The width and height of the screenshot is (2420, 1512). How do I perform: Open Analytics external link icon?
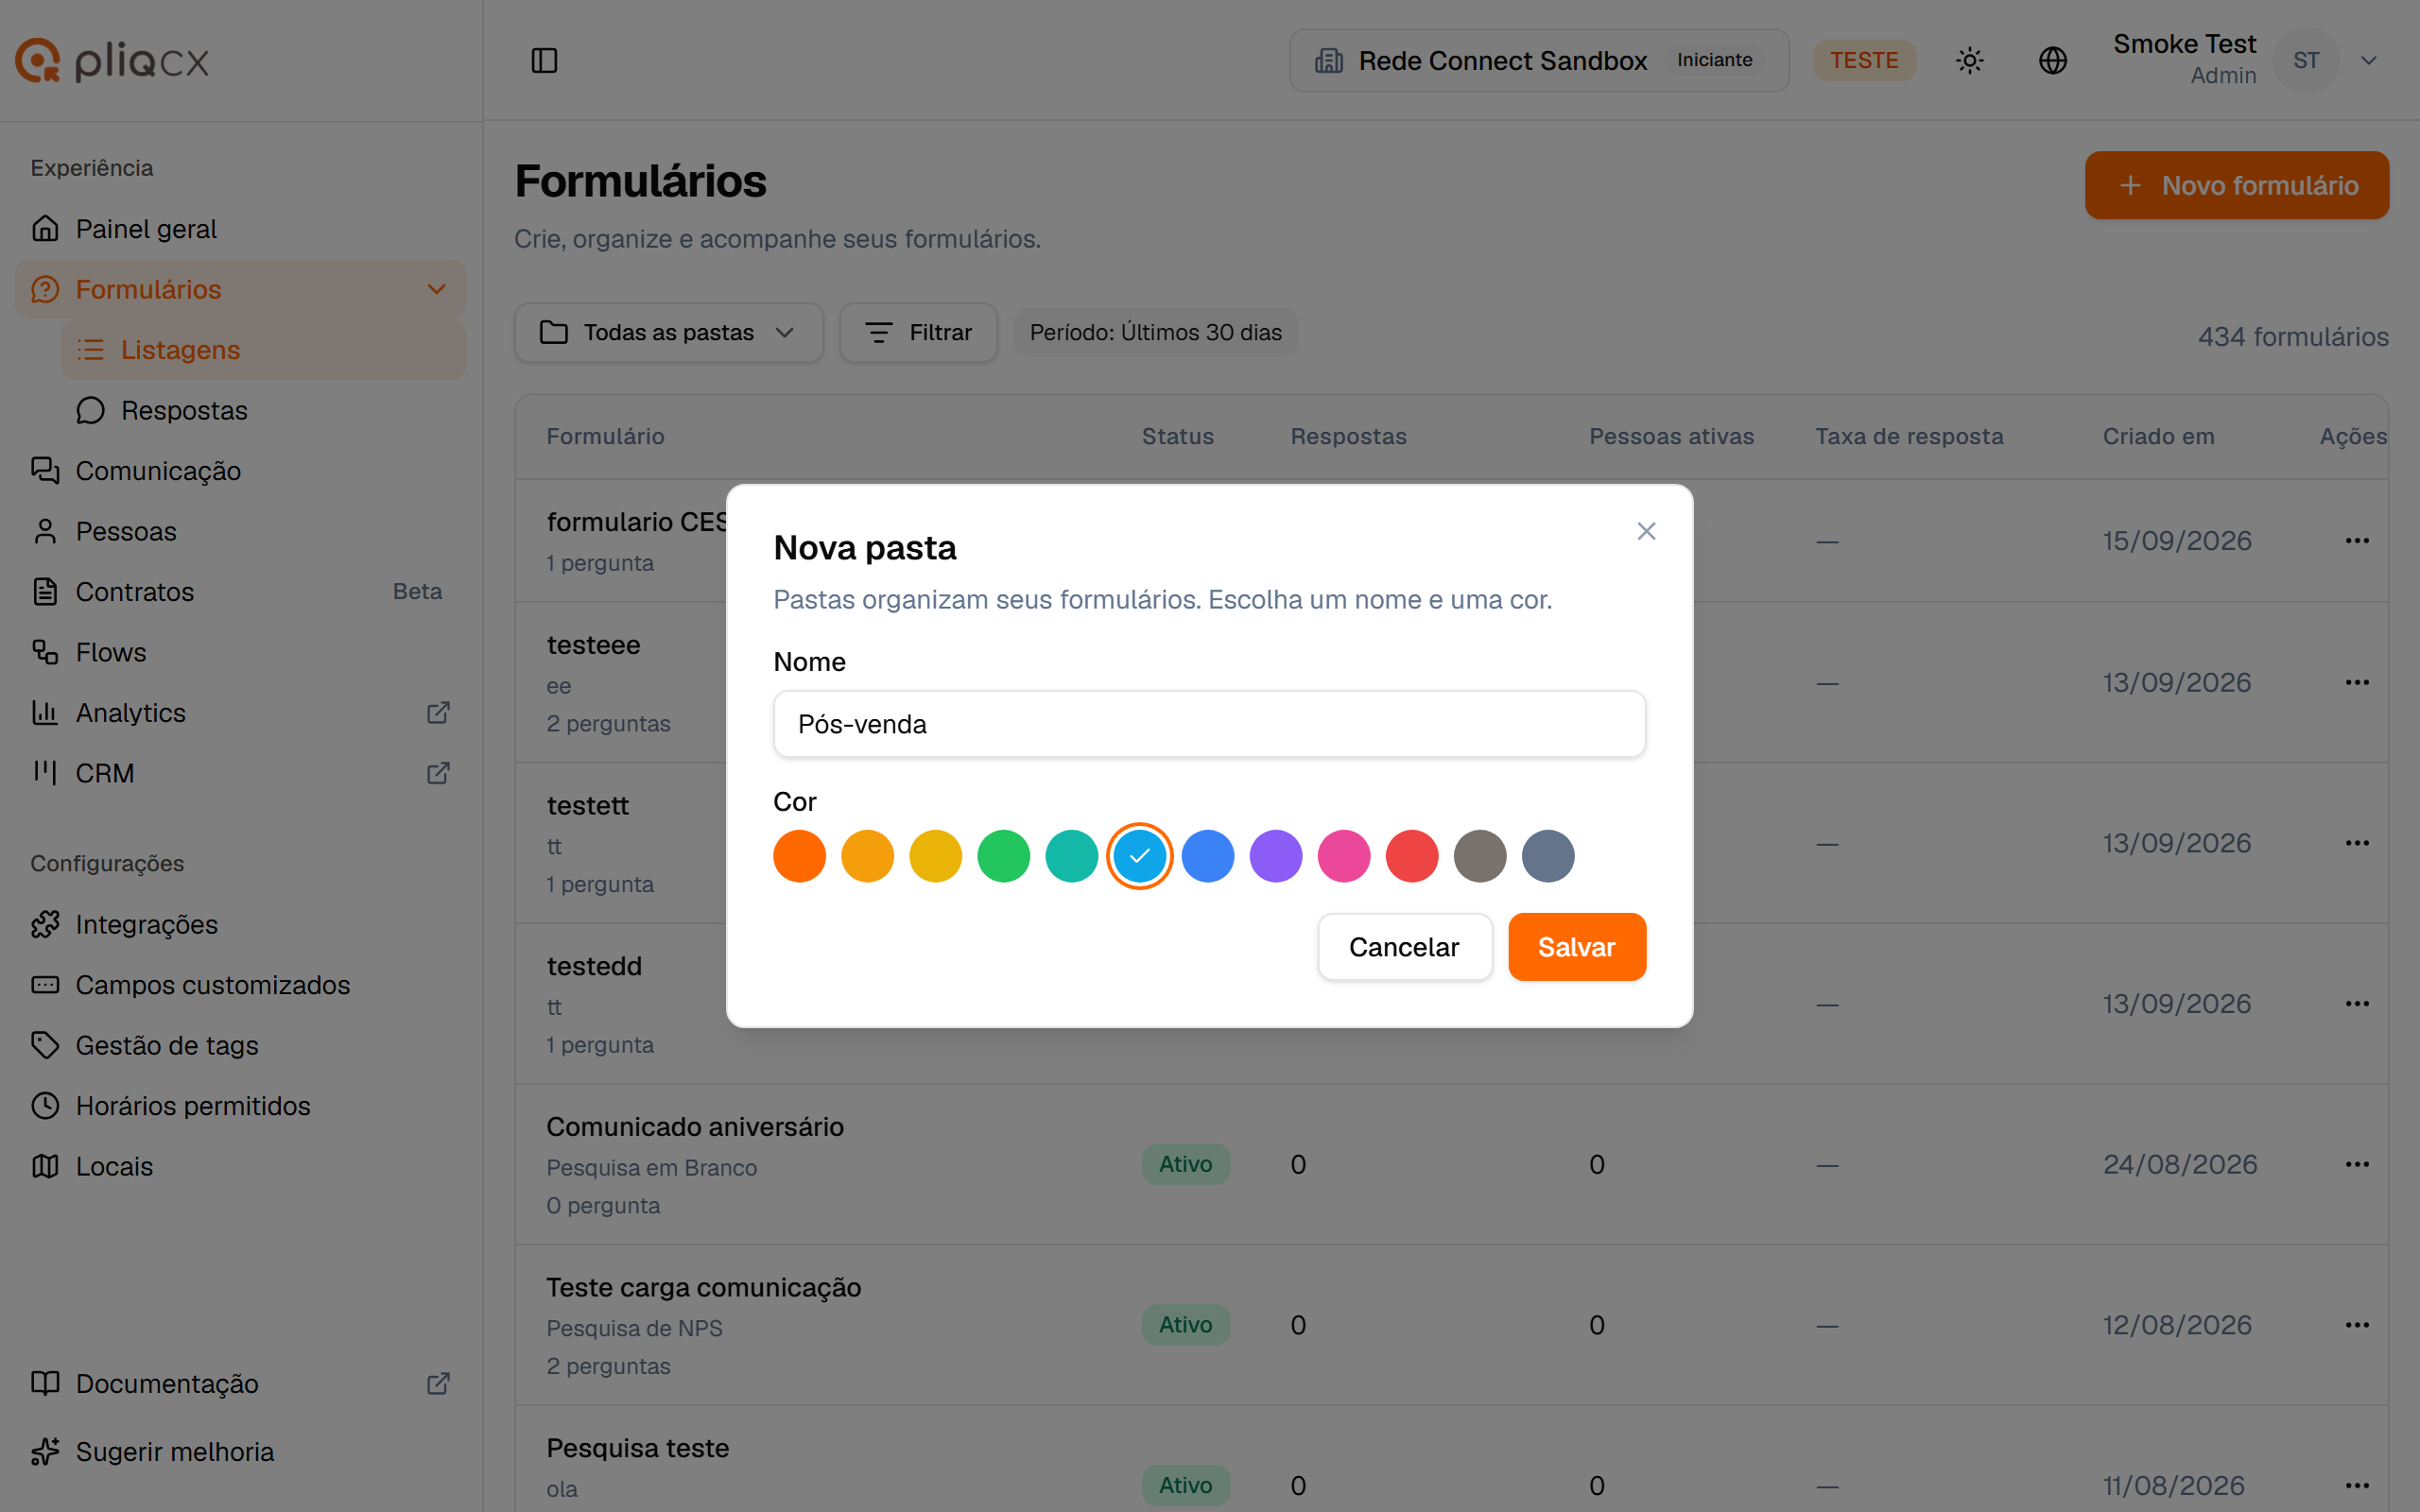pos(438,712)
